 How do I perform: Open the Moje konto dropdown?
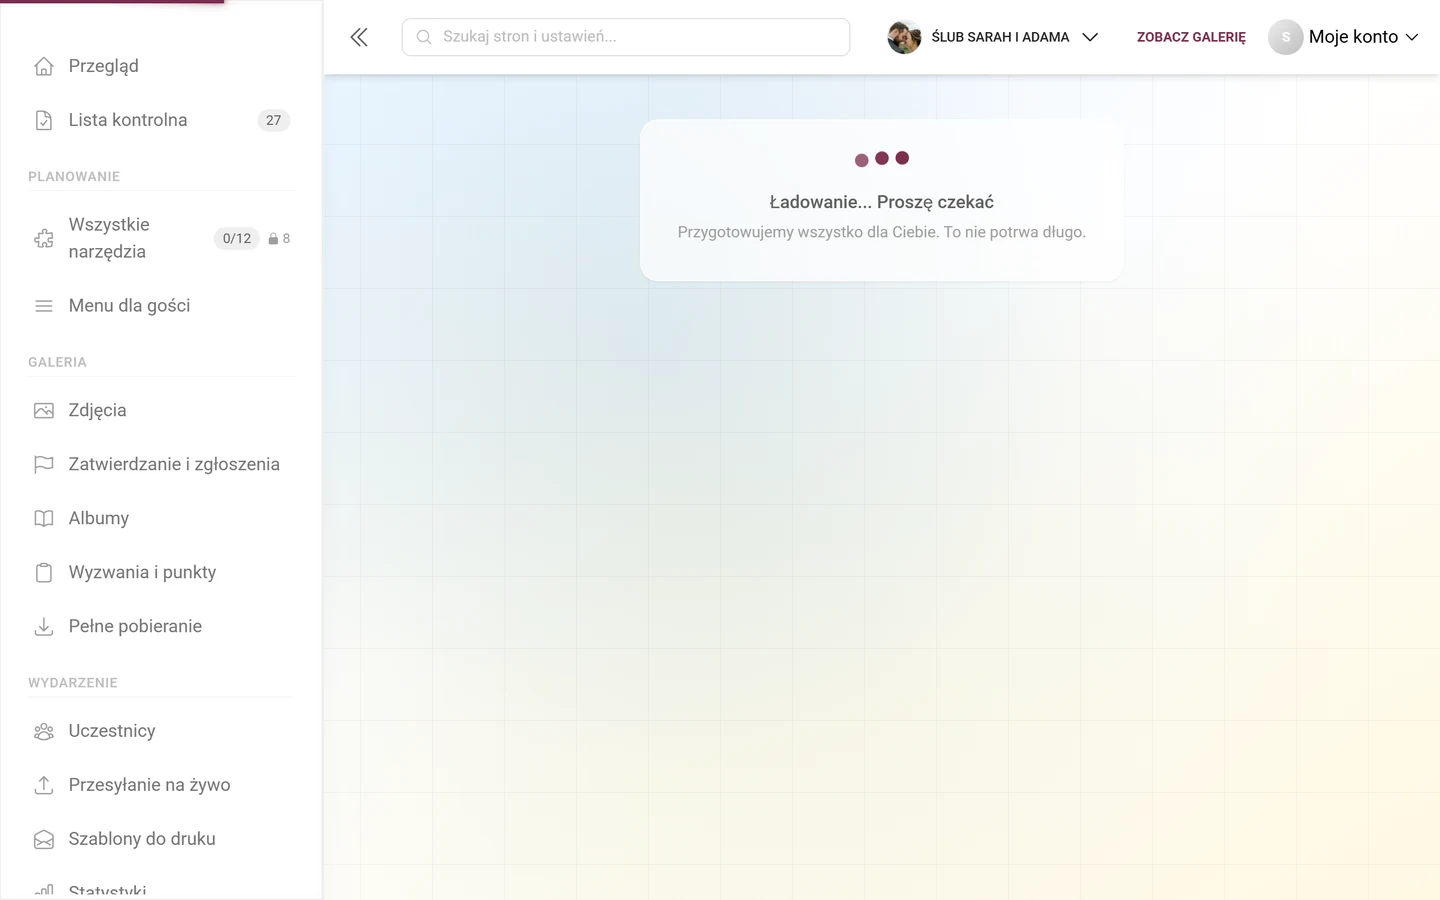(1344, 37)
